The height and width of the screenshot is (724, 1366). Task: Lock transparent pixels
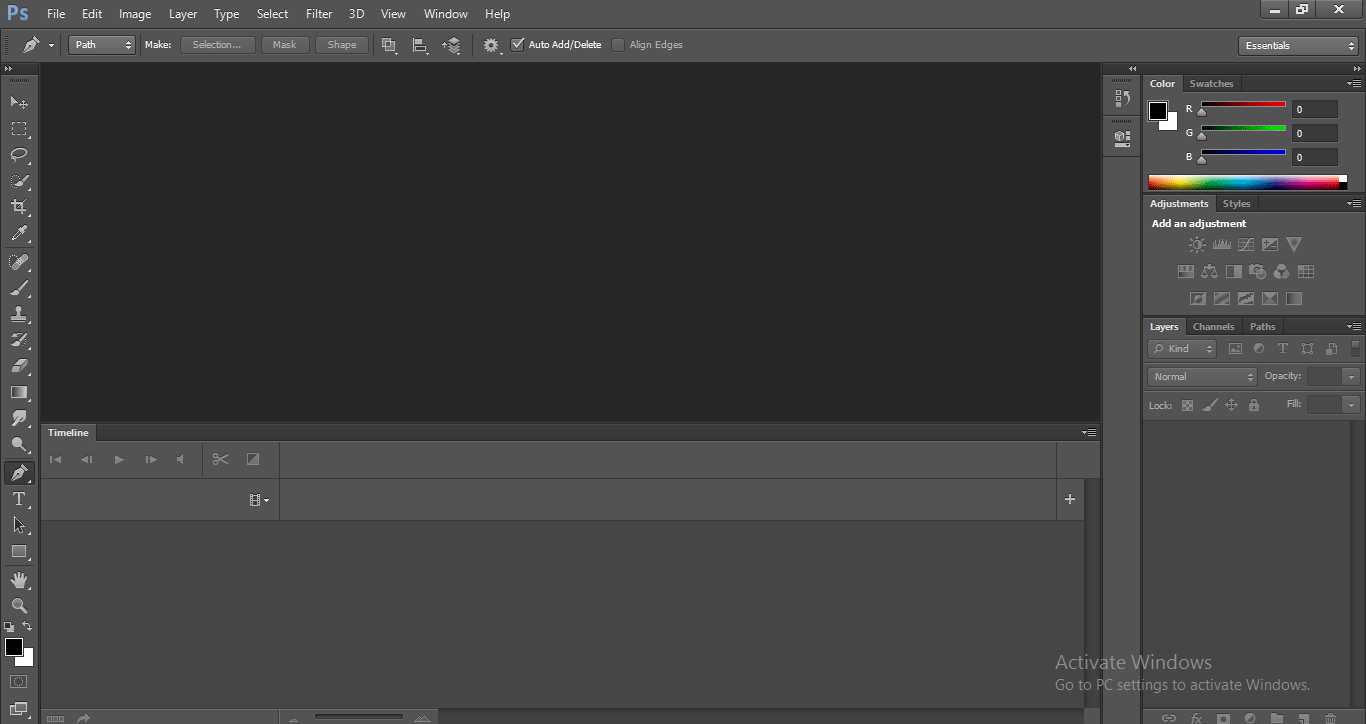coord(1187,405)
